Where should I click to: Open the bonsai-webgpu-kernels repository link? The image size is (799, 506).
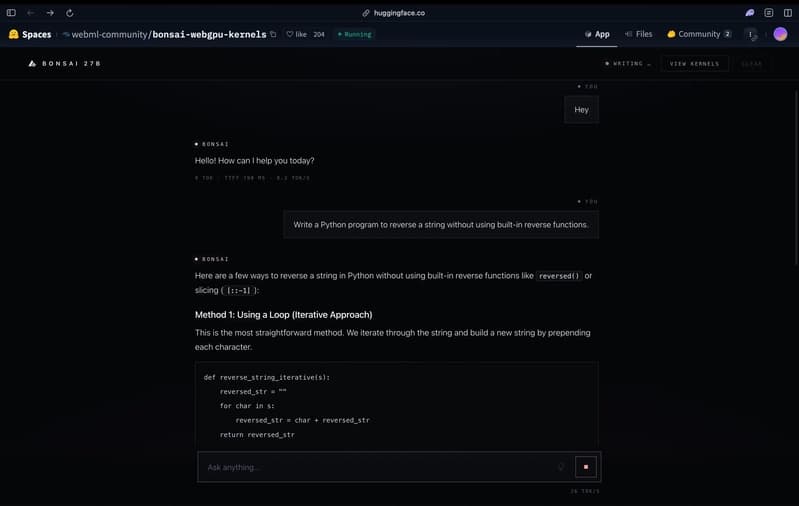click(x=209, y=34)
